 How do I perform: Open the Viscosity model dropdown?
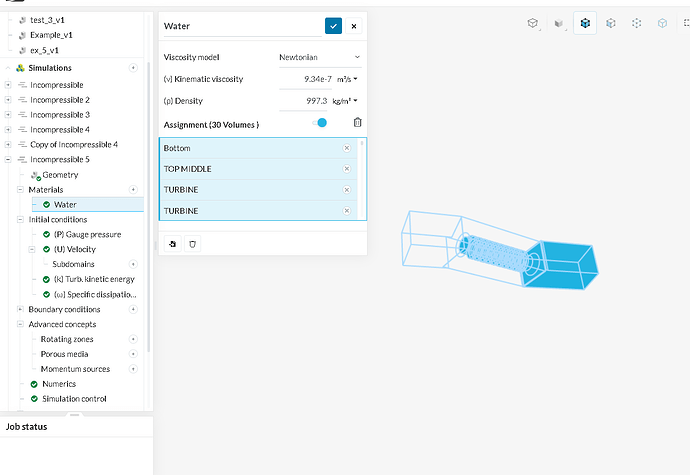[x=320, y=57]
